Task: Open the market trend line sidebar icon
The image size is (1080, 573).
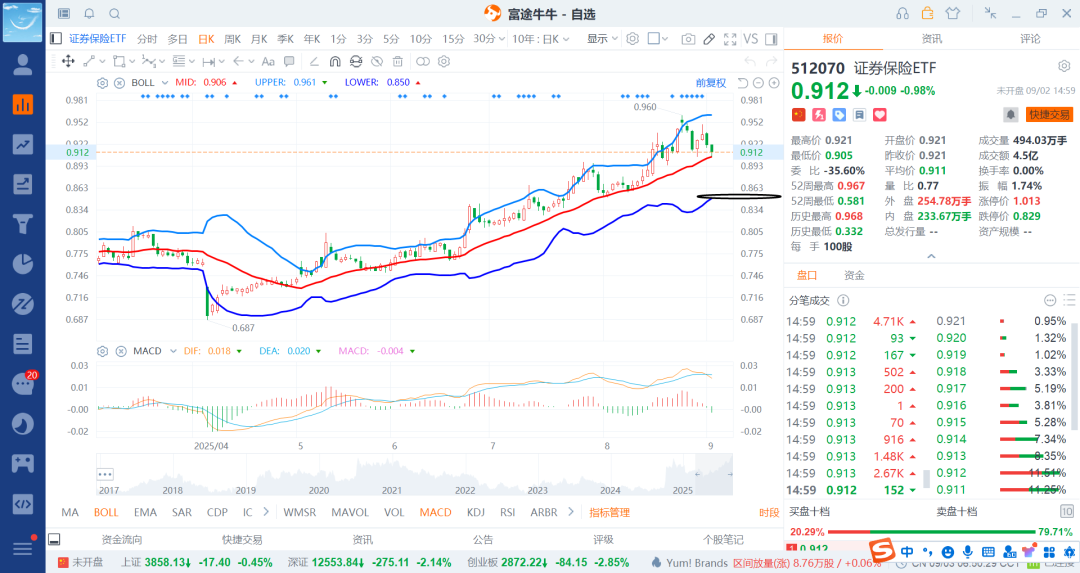Action: 23,144
